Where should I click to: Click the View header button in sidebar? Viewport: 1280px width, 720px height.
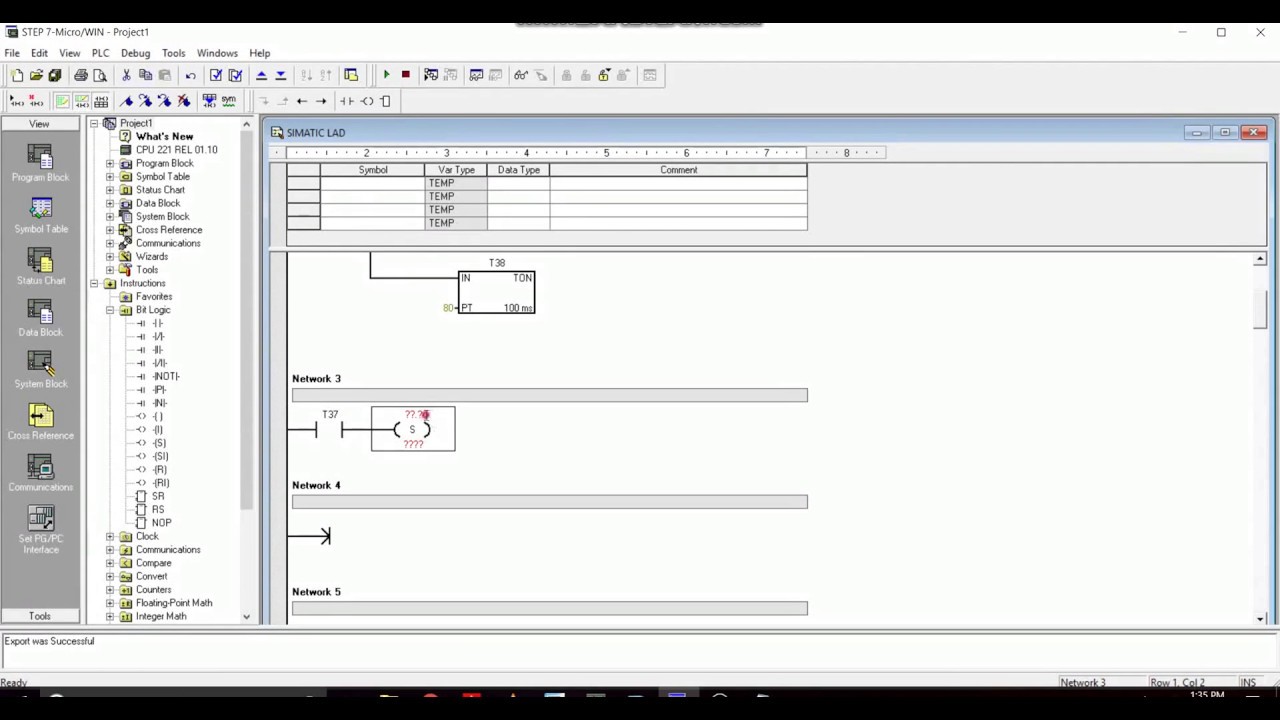point(39,124)
